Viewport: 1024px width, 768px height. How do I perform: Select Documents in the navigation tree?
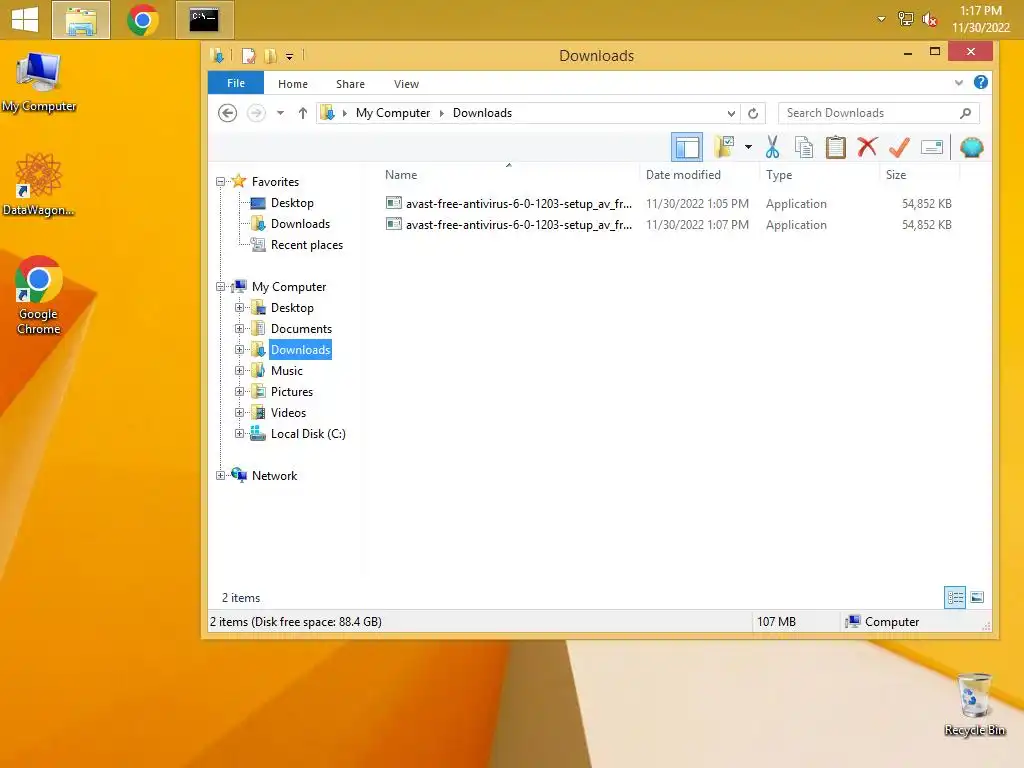point(301,328)
